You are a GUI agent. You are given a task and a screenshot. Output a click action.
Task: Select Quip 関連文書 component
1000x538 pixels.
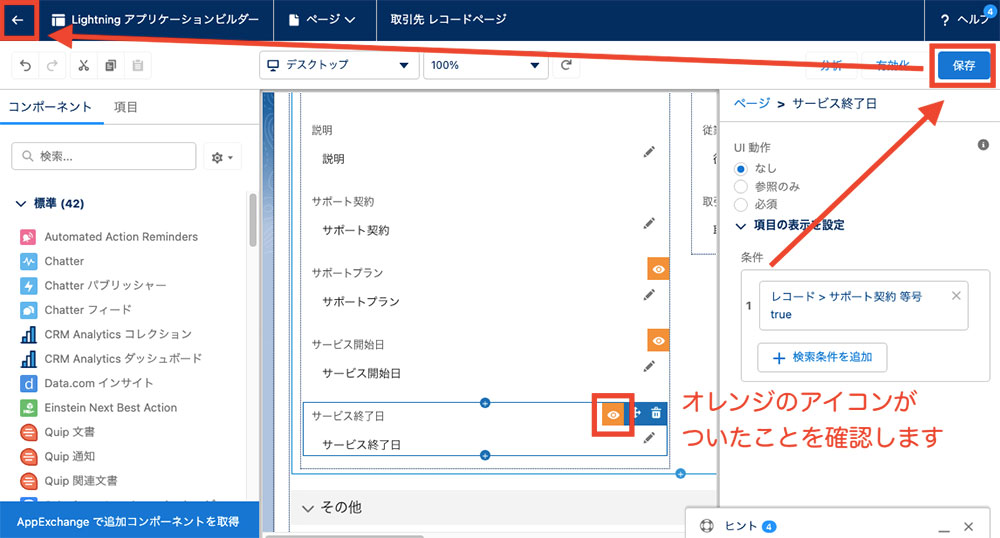pos(81,481)
